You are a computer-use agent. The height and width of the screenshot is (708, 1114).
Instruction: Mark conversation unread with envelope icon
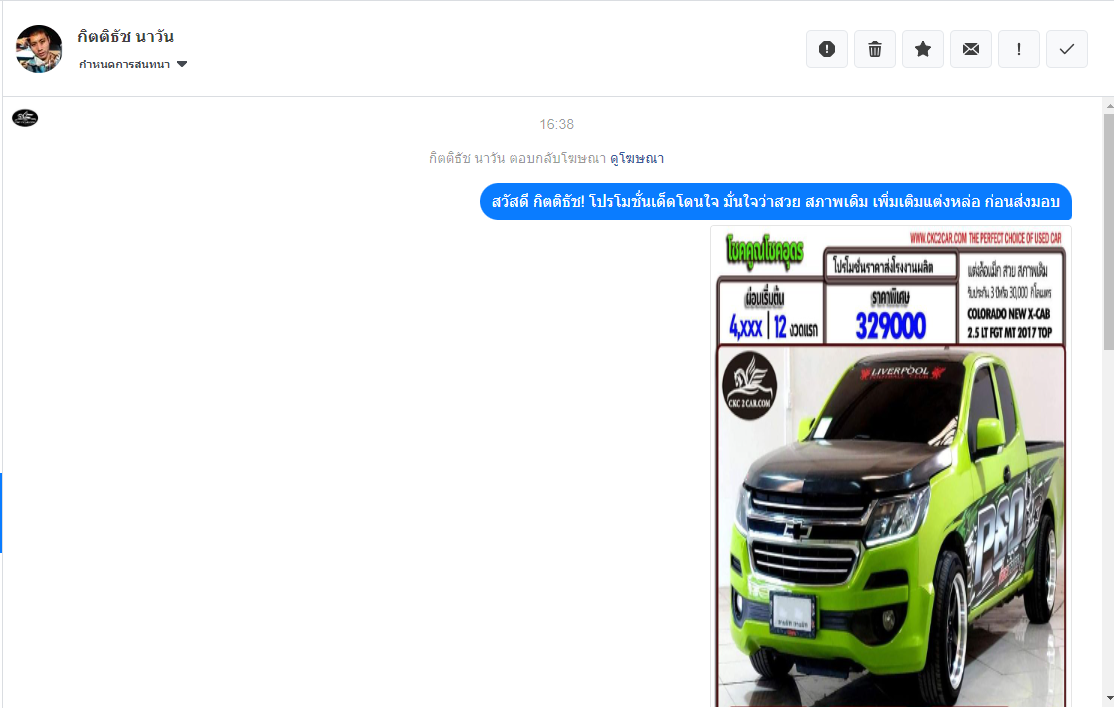pyautogui.click(x=970, y=49)
